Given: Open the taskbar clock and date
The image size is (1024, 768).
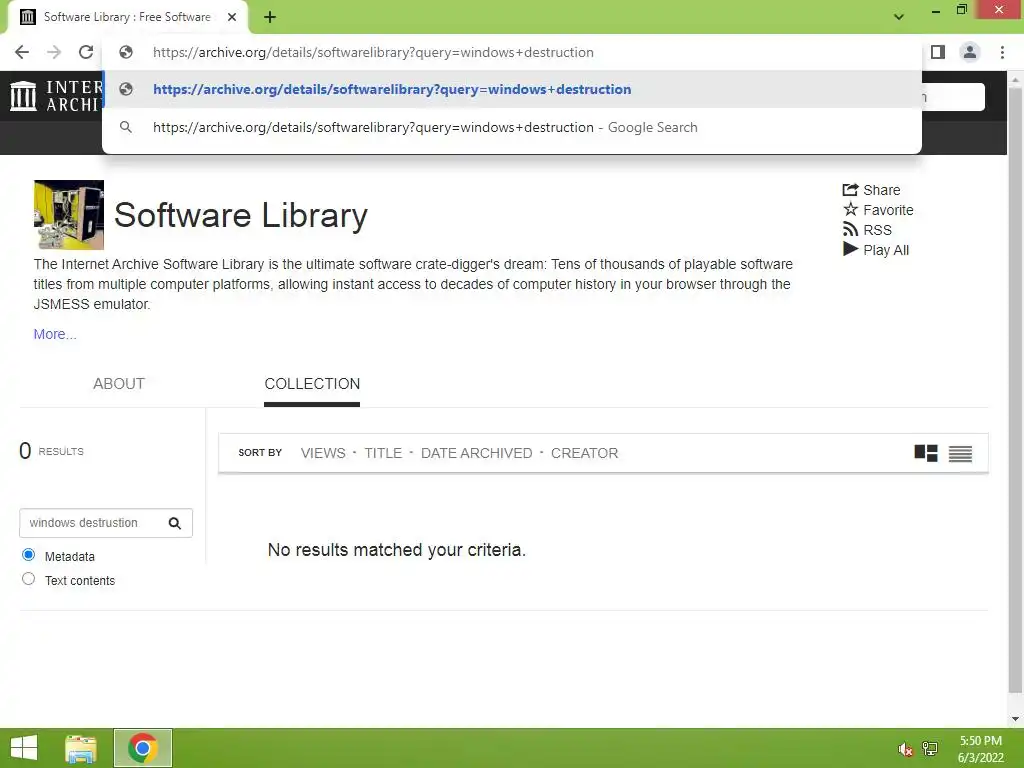Looking at the screenshot, I should 980,749.
